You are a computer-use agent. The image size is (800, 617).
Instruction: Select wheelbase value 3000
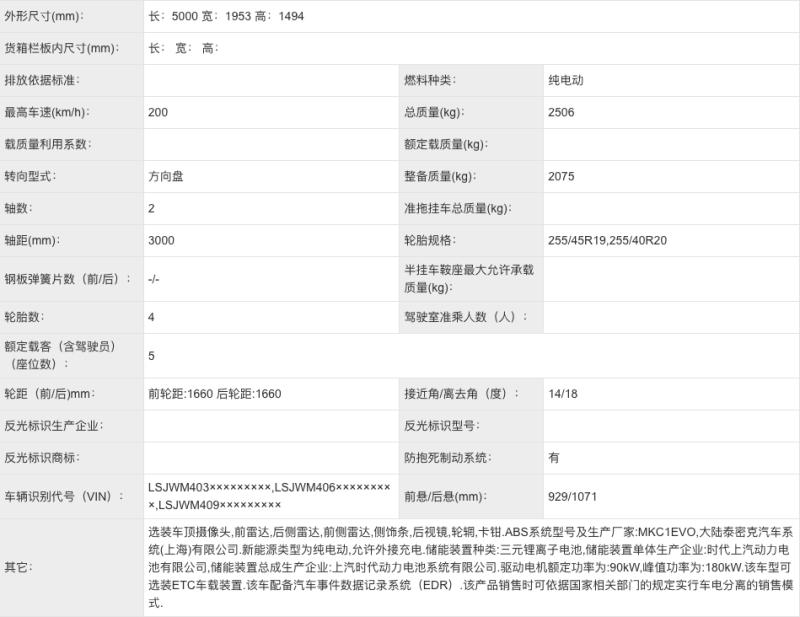161,240
